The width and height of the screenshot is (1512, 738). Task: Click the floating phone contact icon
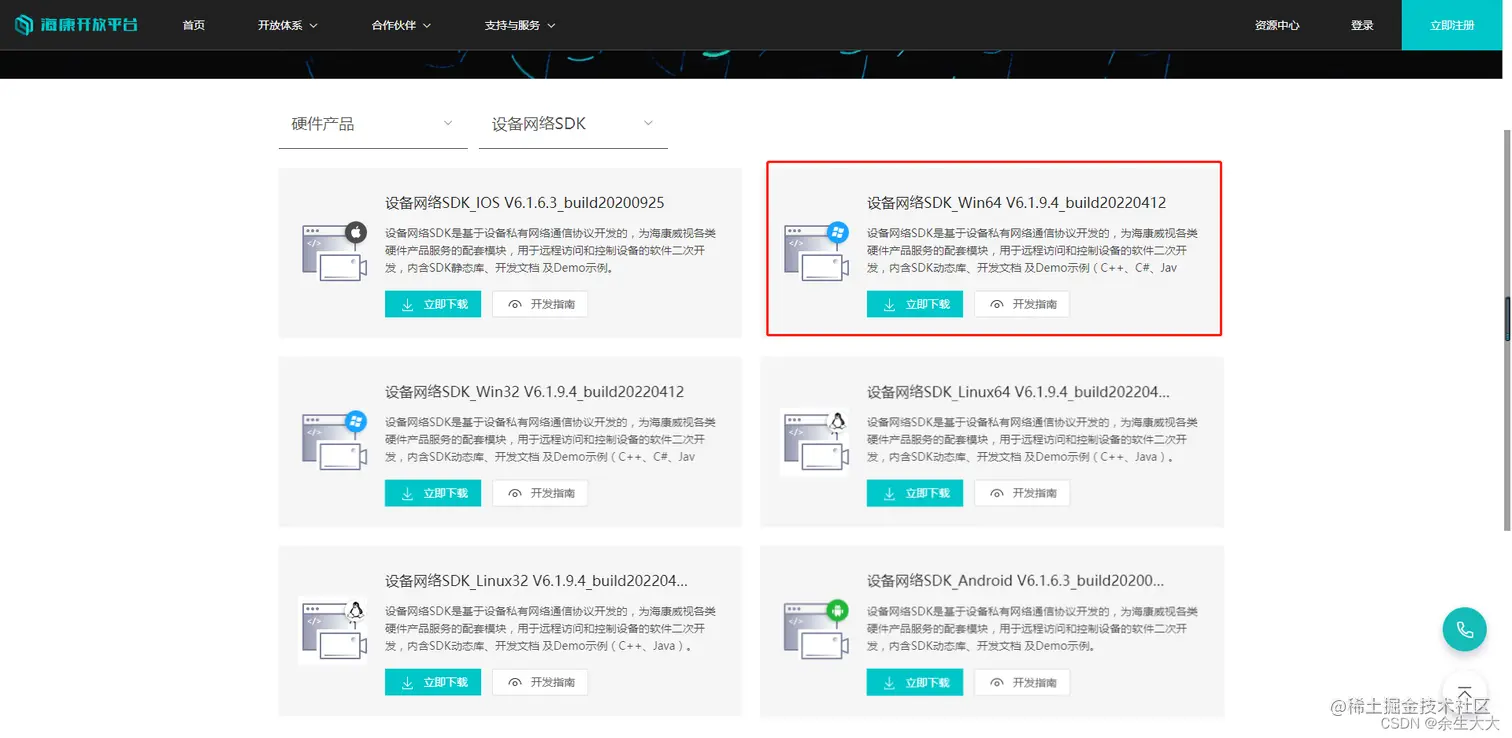click(1465, 630)
